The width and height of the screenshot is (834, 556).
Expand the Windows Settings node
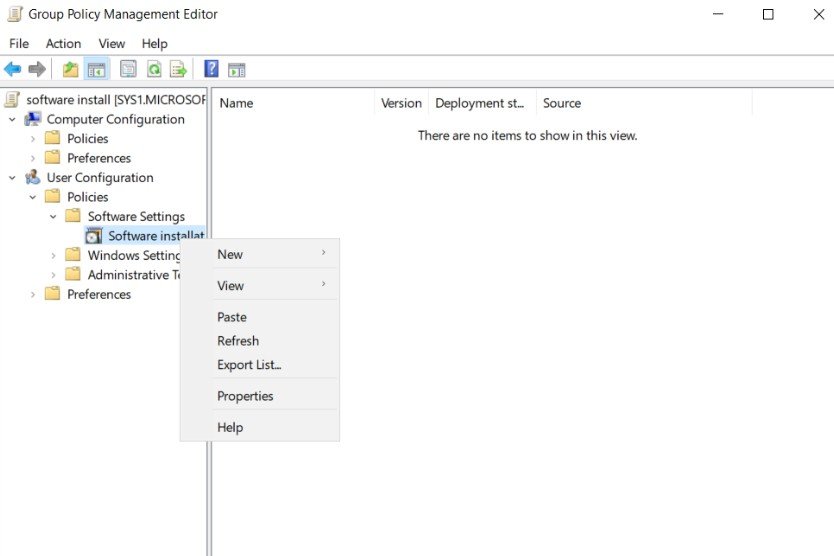tap(53, 255)
